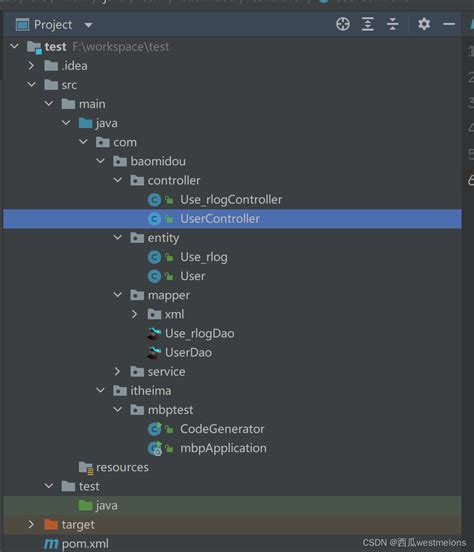Select the User entity class
474x552 pixels.
pyautogui.click(x=192, y=276)
